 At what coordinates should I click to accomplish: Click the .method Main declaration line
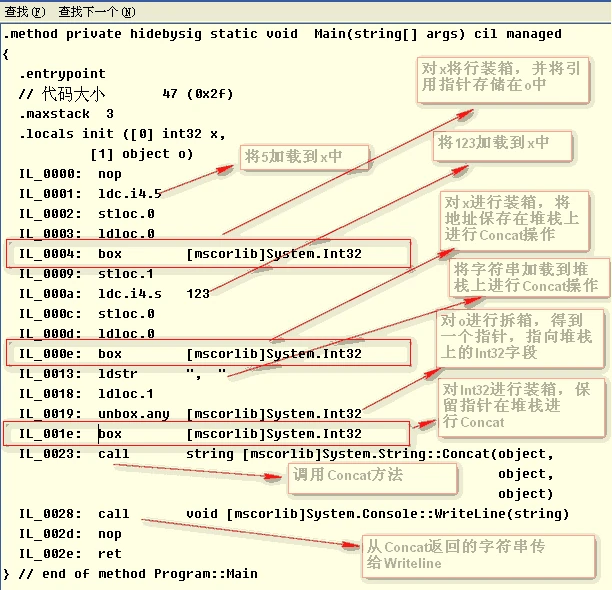tap(283, 34)
